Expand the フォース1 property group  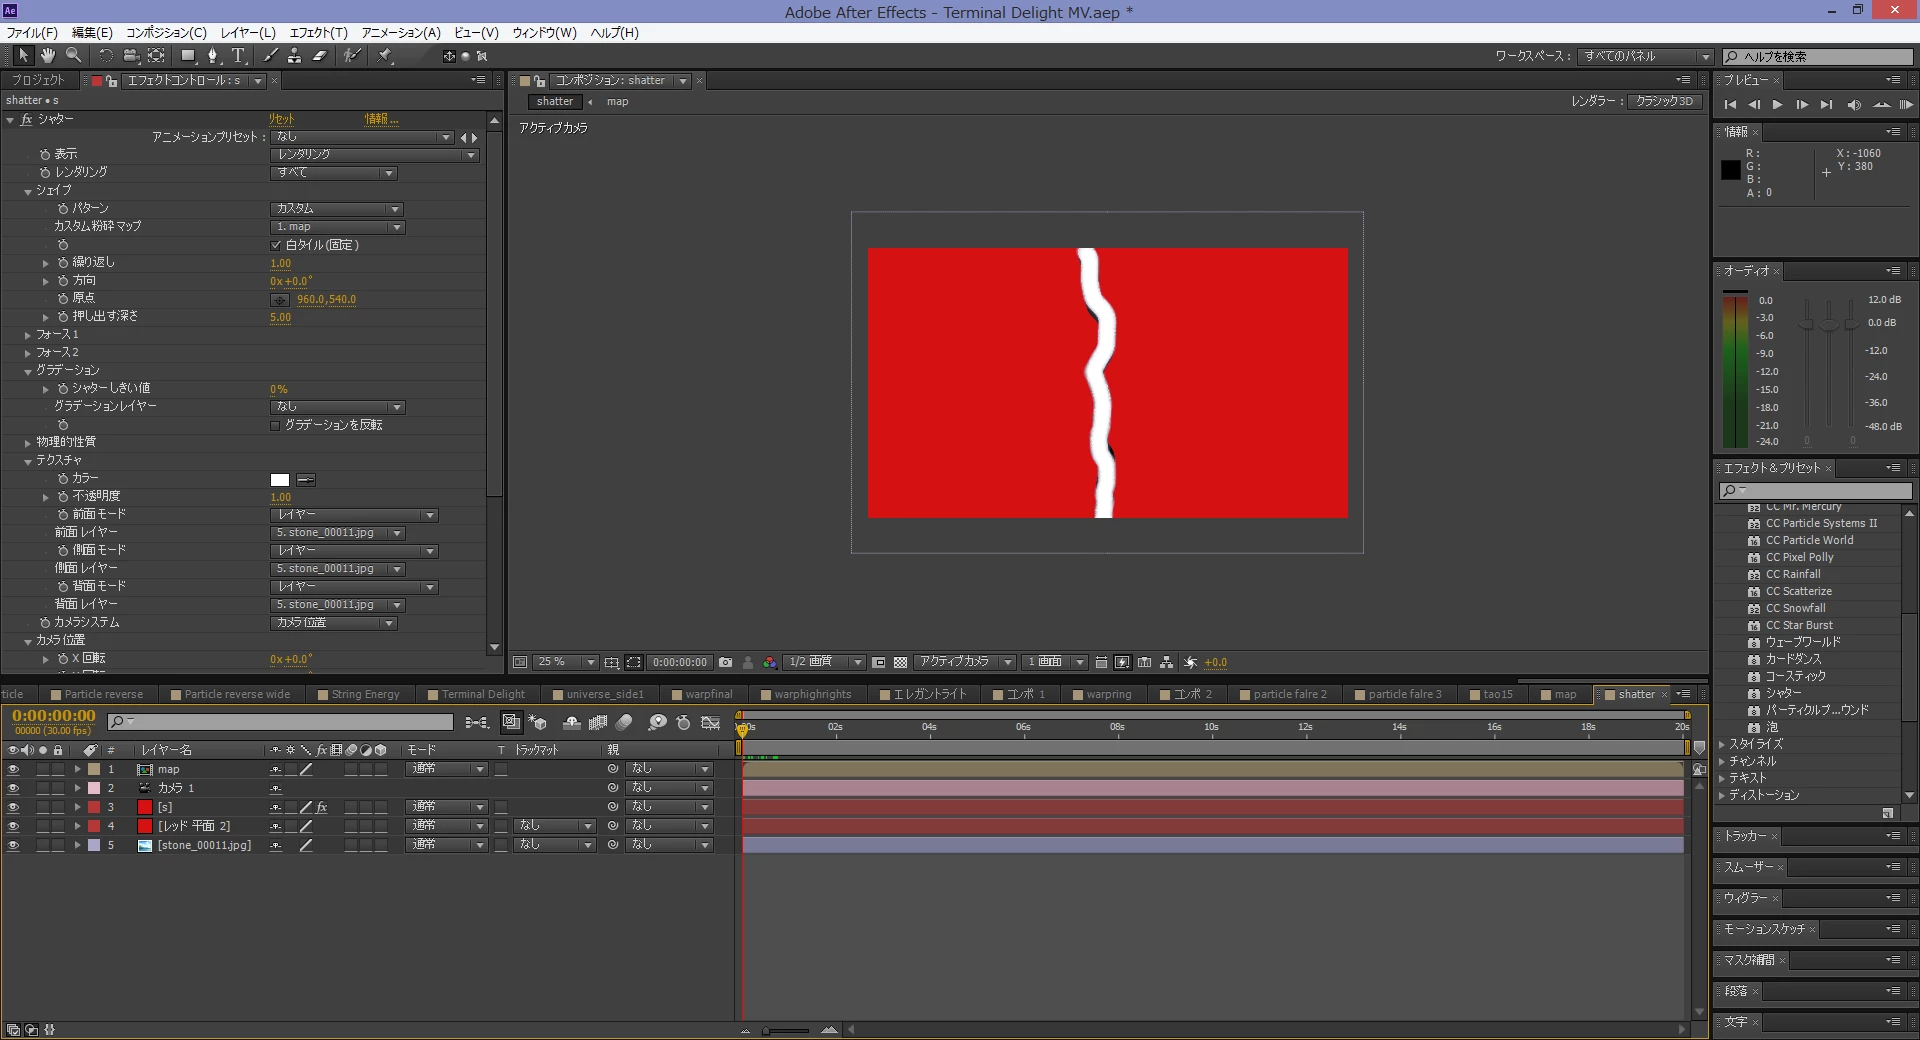[x=28, y=336]
